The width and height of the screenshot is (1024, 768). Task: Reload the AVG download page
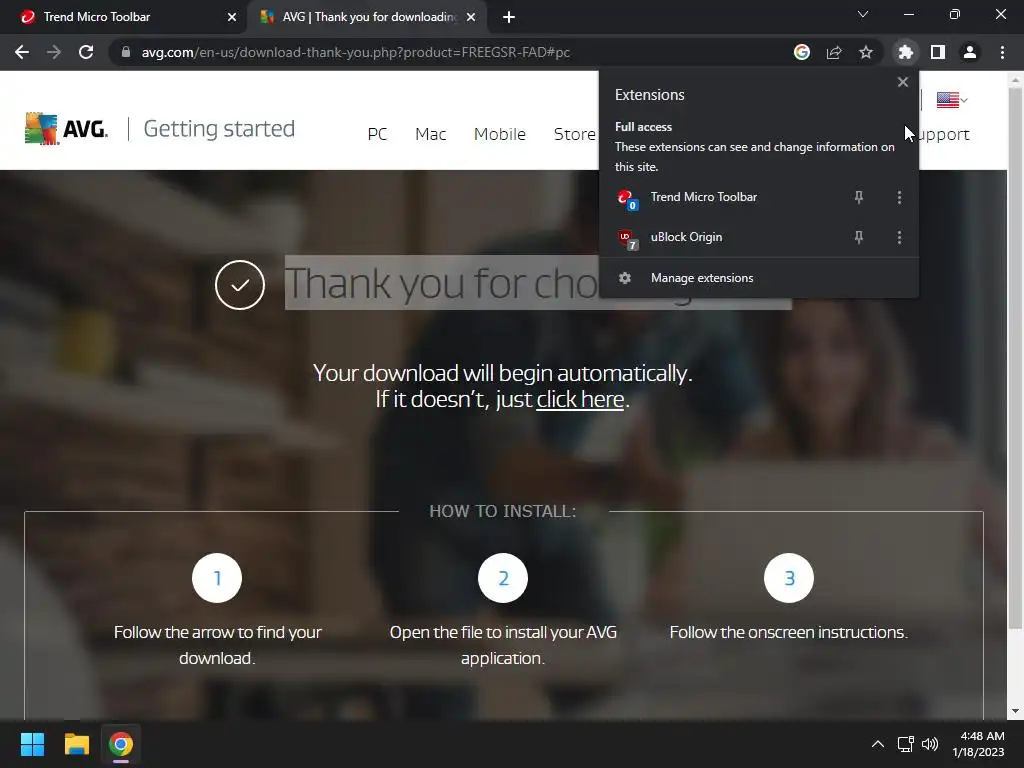coord(86,52)
